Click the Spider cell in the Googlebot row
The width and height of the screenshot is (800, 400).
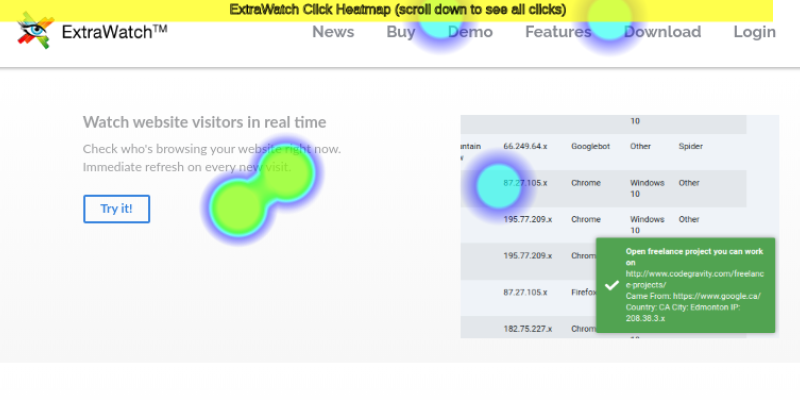690,146
